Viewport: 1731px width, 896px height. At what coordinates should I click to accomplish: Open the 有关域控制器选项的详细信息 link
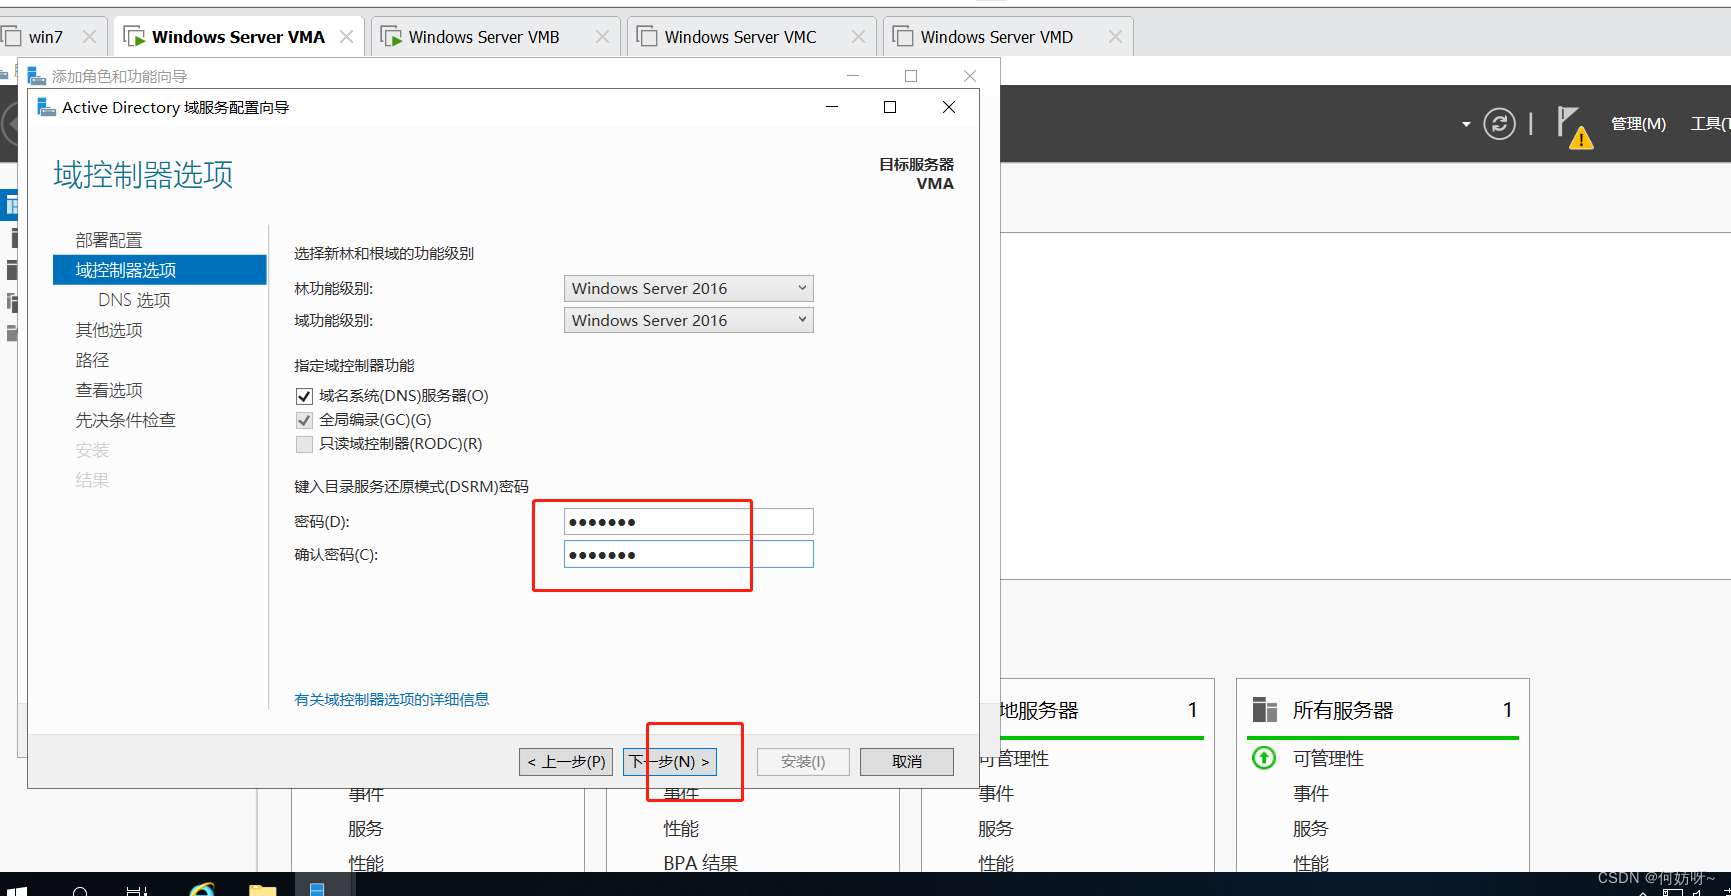click(392, 699)
